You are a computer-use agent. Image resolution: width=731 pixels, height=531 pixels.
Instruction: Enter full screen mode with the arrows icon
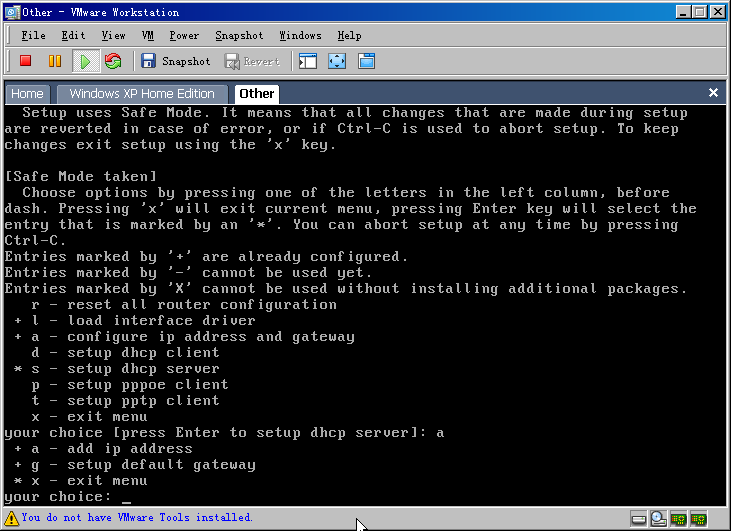337,61
